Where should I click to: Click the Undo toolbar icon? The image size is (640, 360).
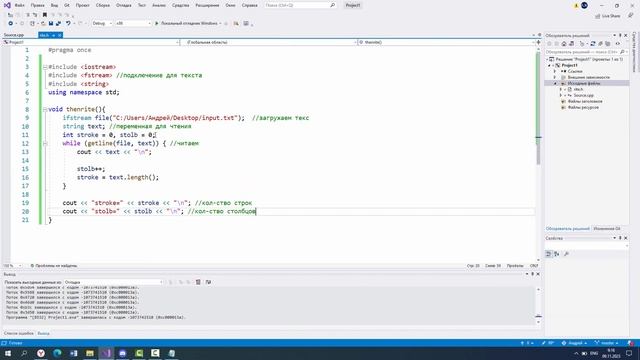68,23
